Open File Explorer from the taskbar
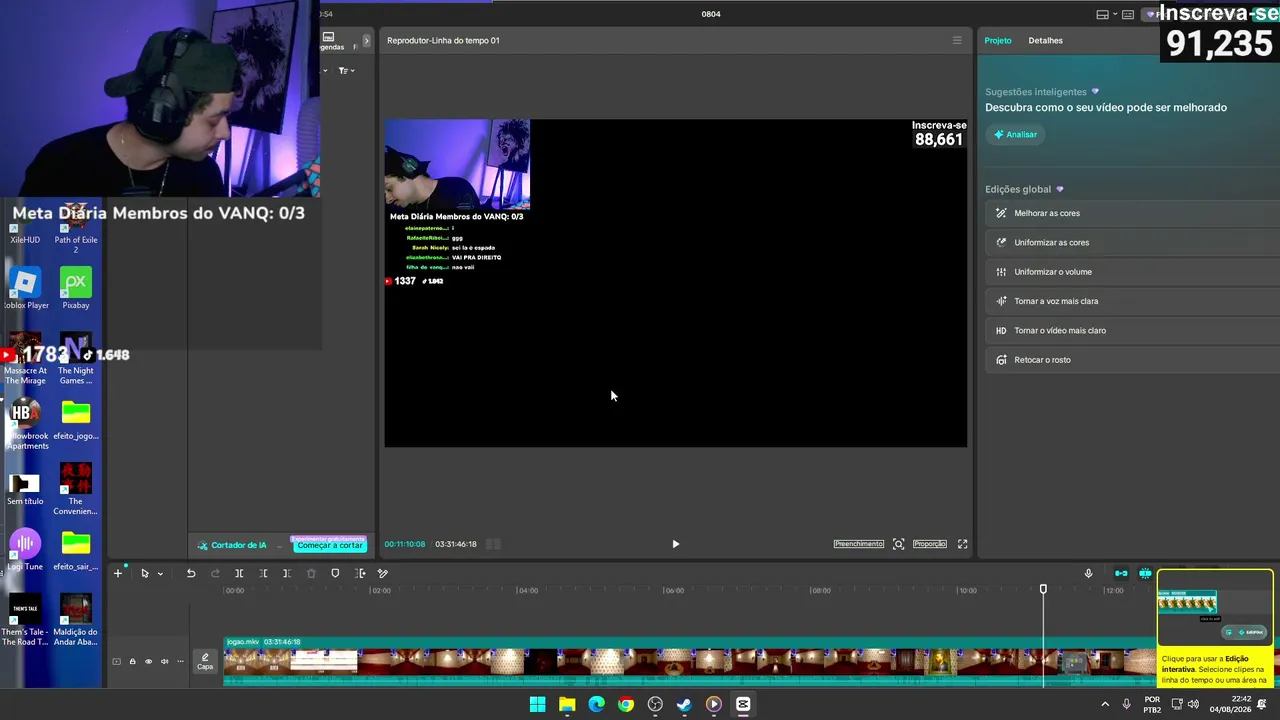This screenshot has width=1280, height=720. [x=567, y=704]
